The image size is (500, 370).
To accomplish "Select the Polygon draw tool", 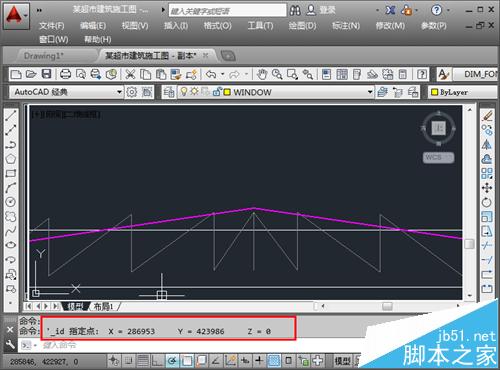I will pyautogui.click(x=11, y=159).
